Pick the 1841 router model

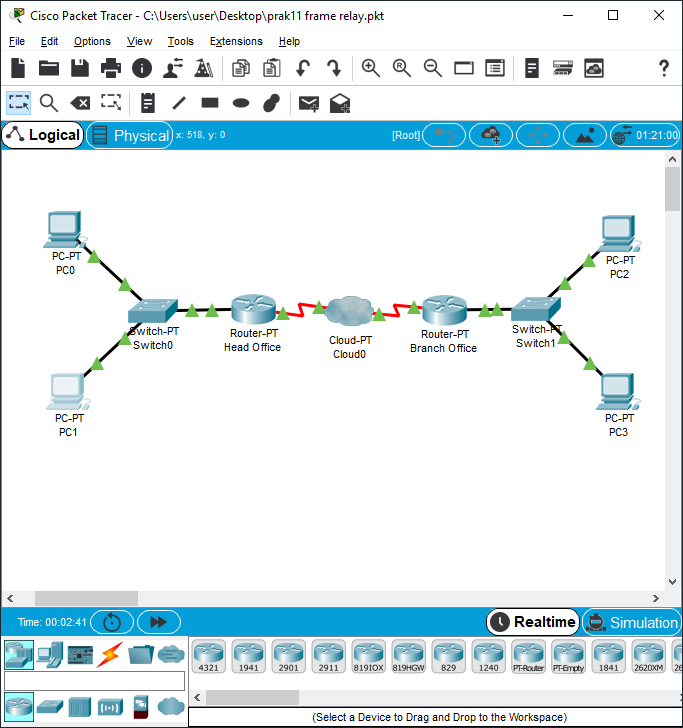pyautogui.click(x=608, y=656)
